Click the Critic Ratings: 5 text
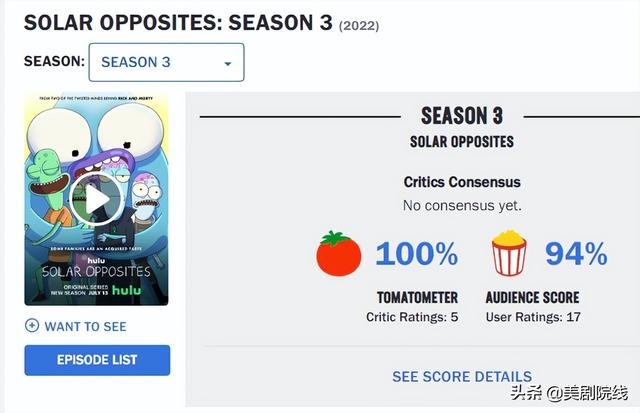640x413 pixels. click(412, 317)
